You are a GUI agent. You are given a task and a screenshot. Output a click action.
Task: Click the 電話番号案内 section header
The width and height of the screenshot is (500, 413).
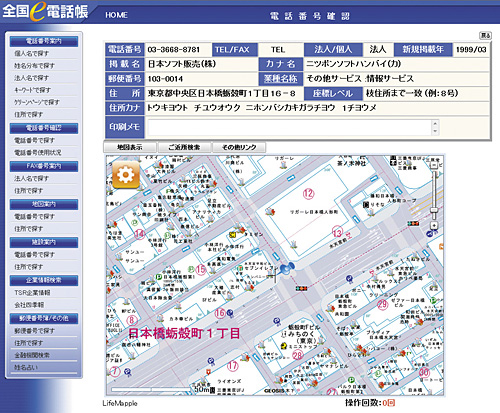tap(44, 41)
